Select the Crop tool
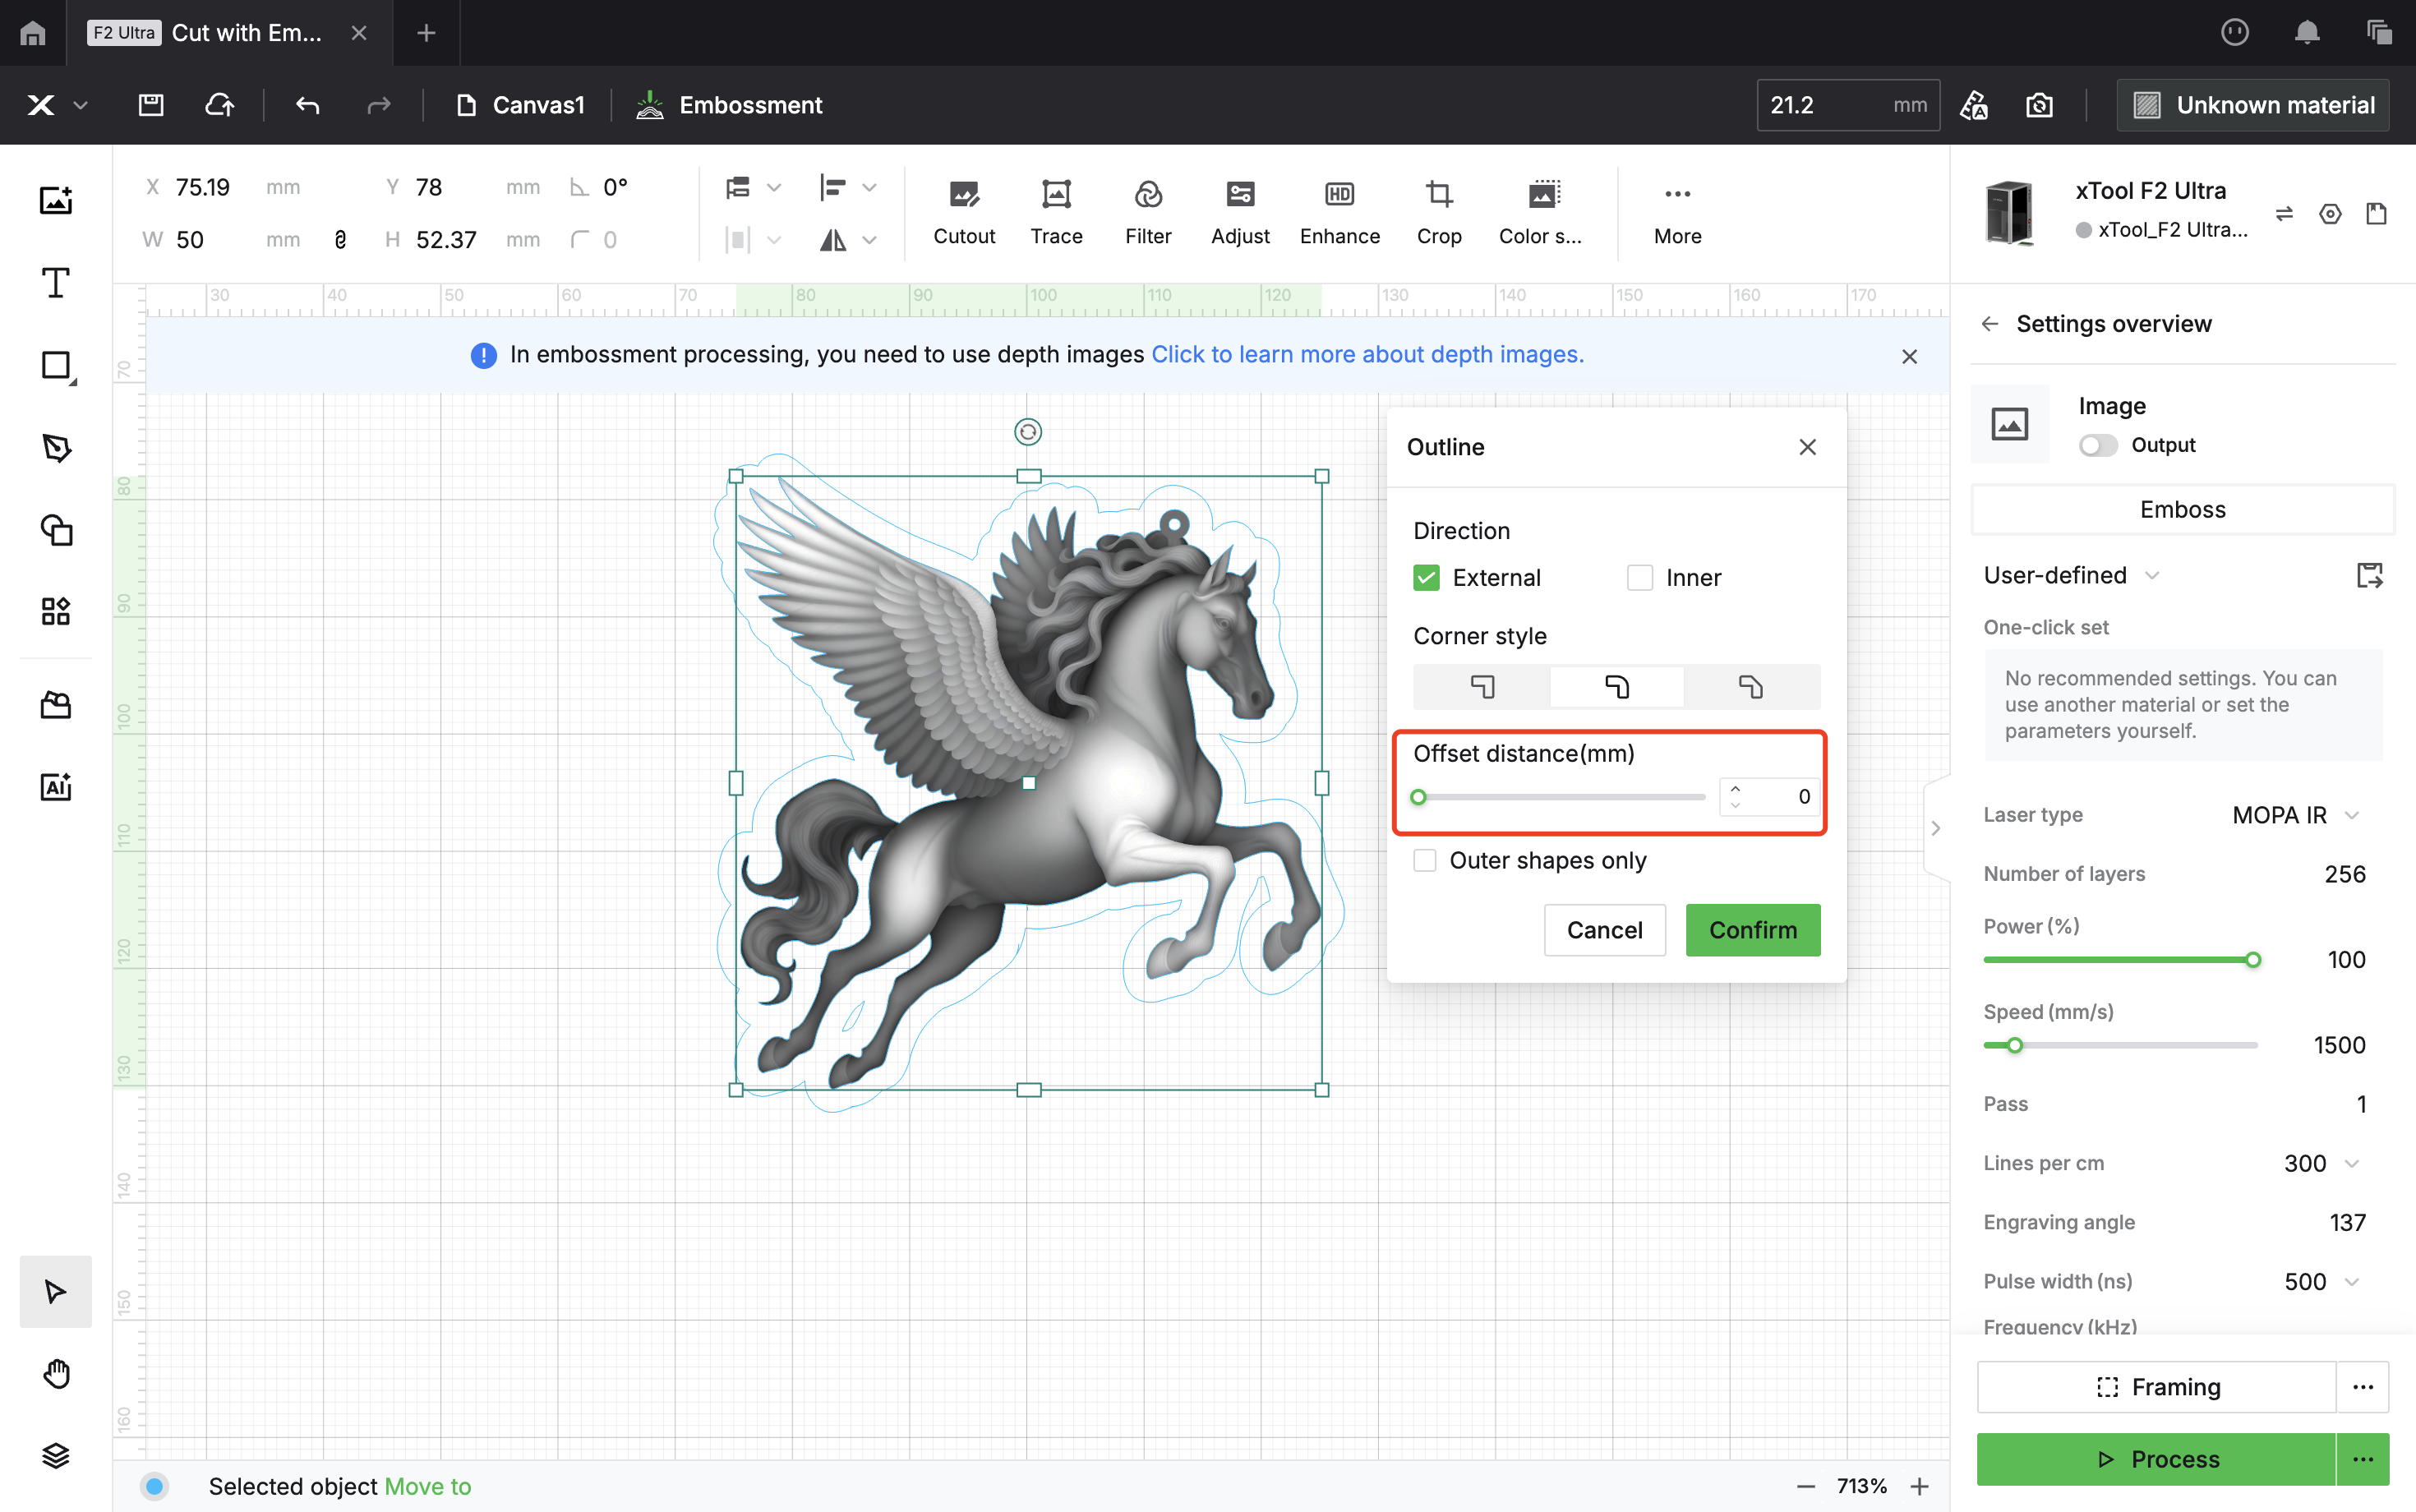Image resolution: width=2416 pixels, height=1512 pixels. click(x=1439, y=213)
